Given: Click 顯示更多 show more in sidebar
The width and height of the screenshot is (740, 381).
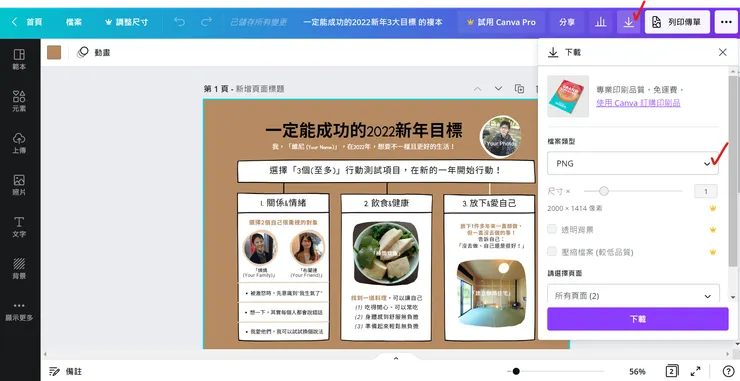Looking at the screenshot, I should [19, 311].
